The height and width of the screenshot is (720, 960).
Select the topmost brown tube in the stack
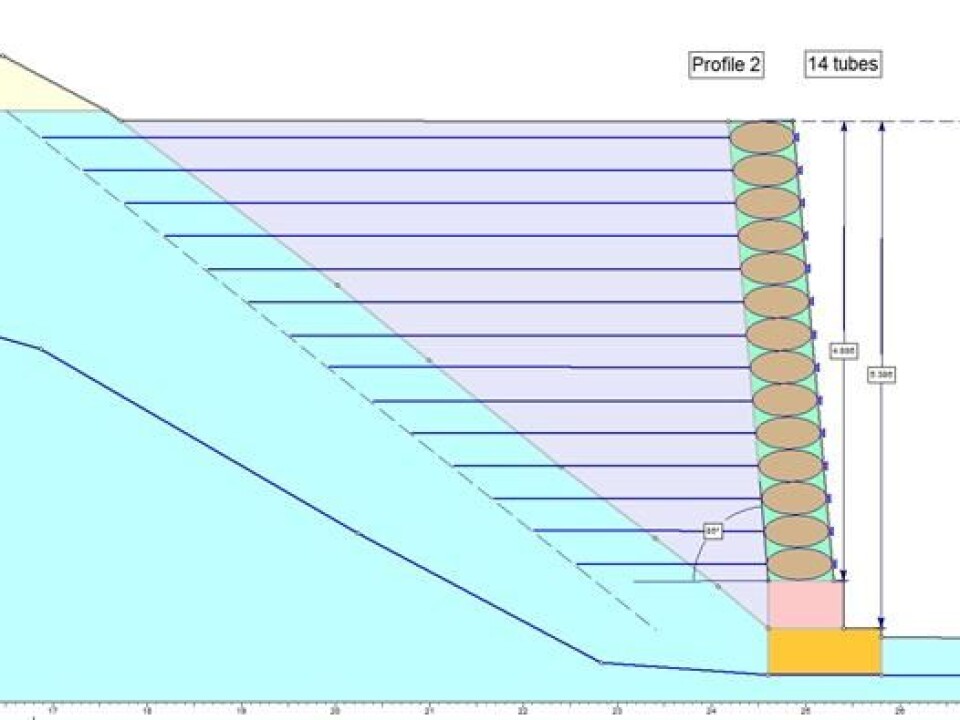(x=762, y=137)
